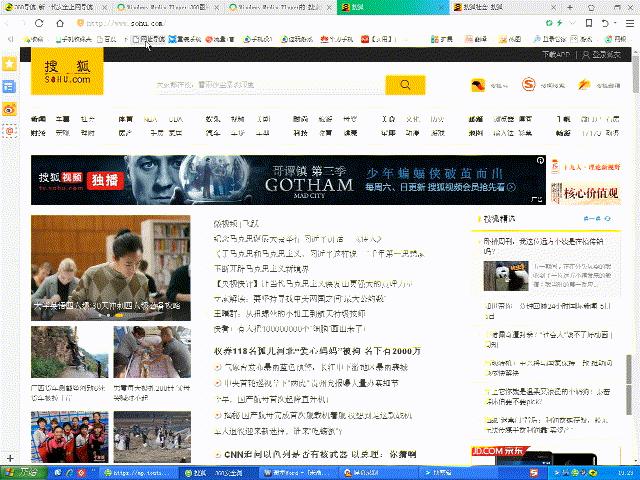
Task: Refresh video picks with circular arrow icon
Action: click(x=607, y=219)
